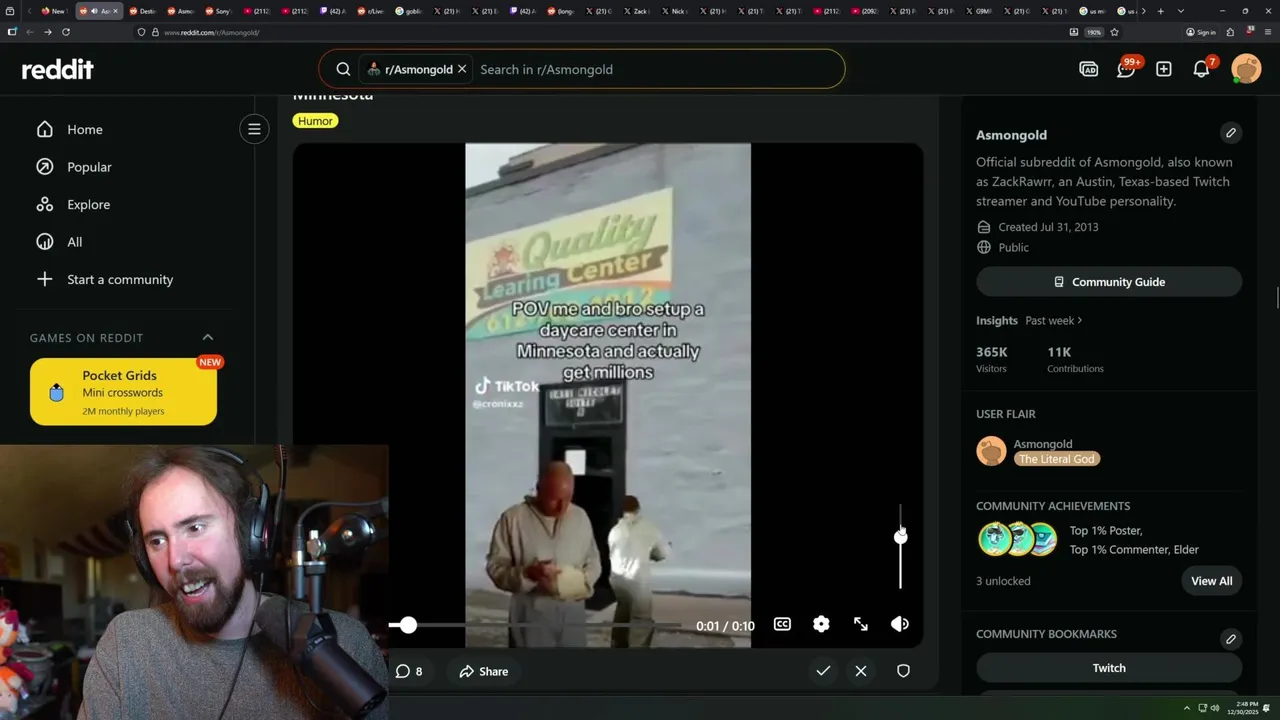Click browser Sign in button
Screen dimensions: 1280x720
[1201, 32]
